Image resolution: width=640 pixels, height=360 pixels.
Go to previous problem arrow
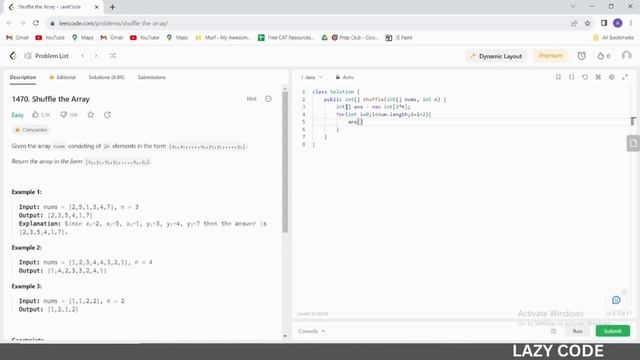coord(82,56)
